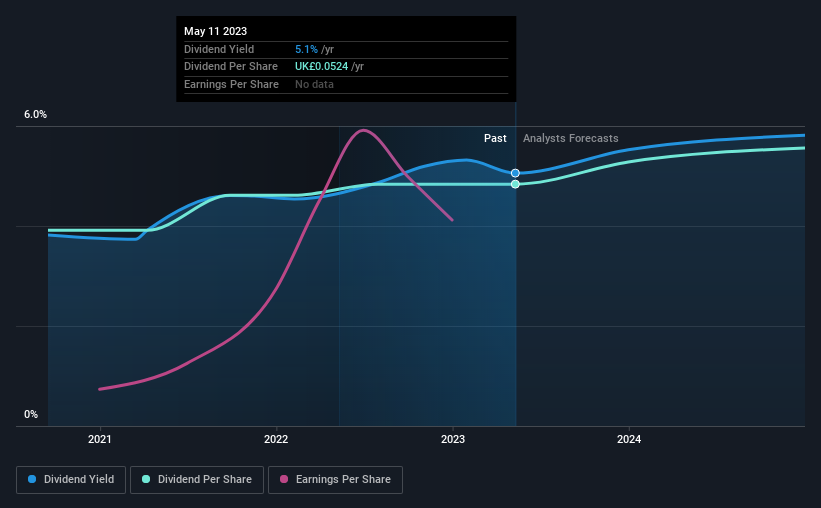Click the UK£0.0524 dividend per share value
821x508 pixels.
[321, 67]
